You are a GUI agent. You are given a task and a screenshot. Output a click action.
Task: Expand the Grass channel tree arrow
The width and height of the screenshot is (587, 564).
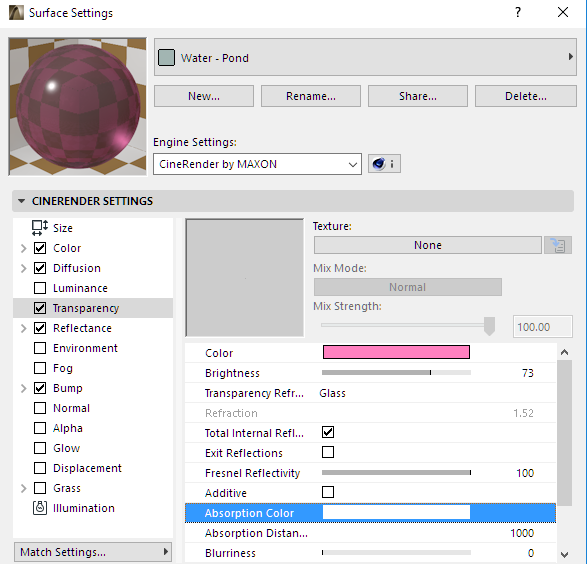(24, 488)
